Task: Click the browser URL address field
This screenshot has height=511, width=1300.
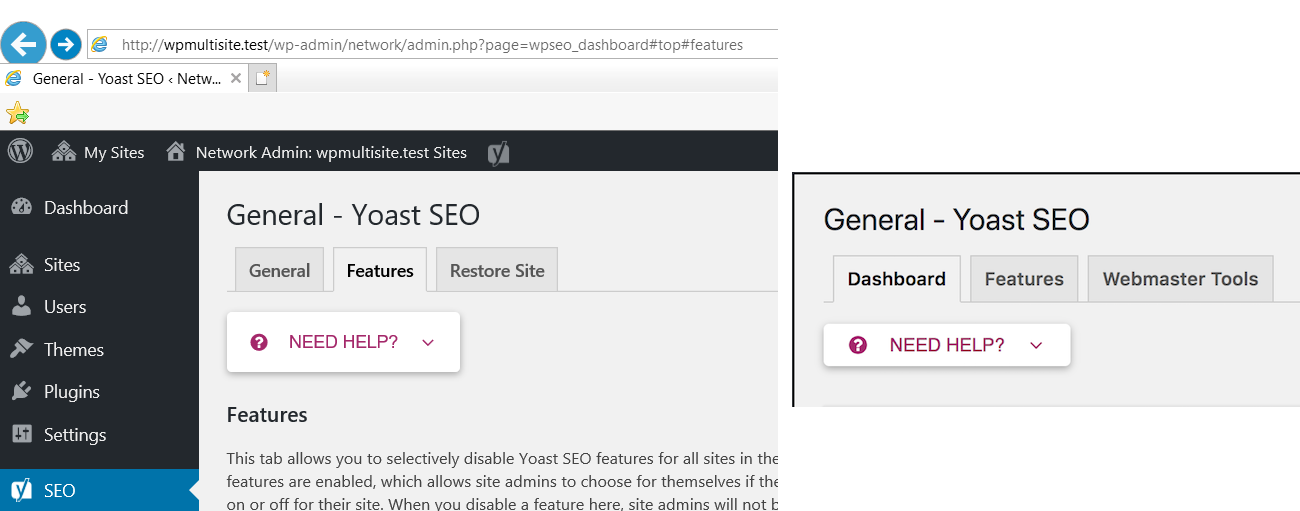Action: click(x=432, y=44)
